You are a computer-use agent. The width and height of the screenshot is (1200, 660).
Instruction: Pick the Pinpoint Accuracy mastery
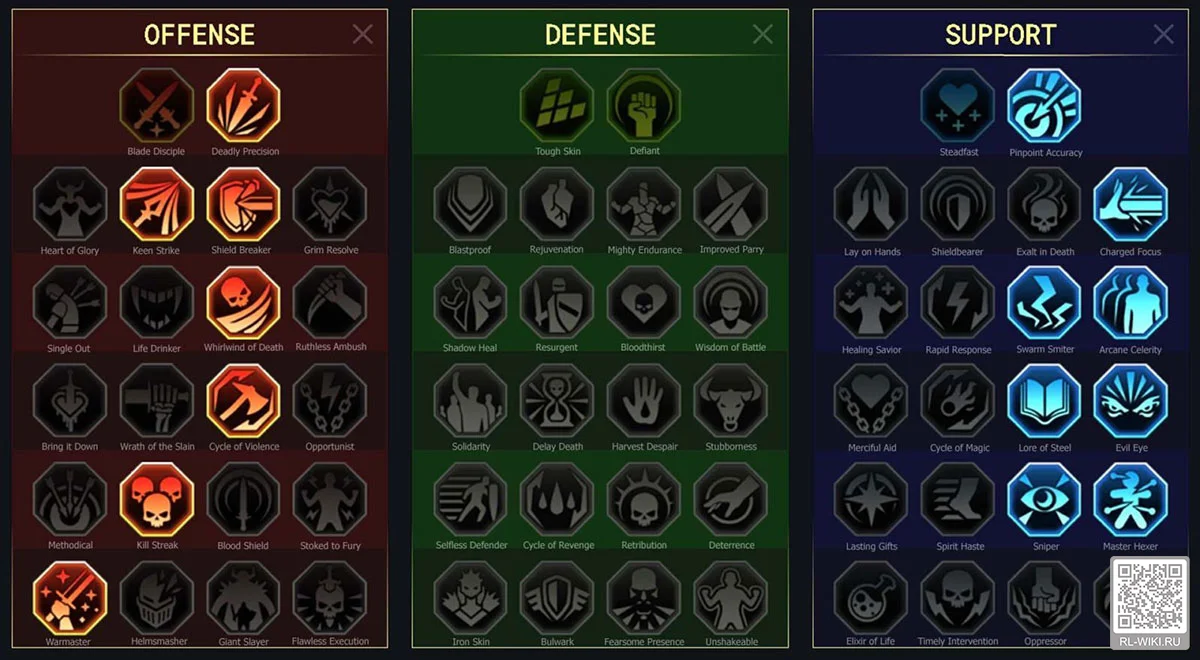pyautogui.click(x=1044, y=105)
